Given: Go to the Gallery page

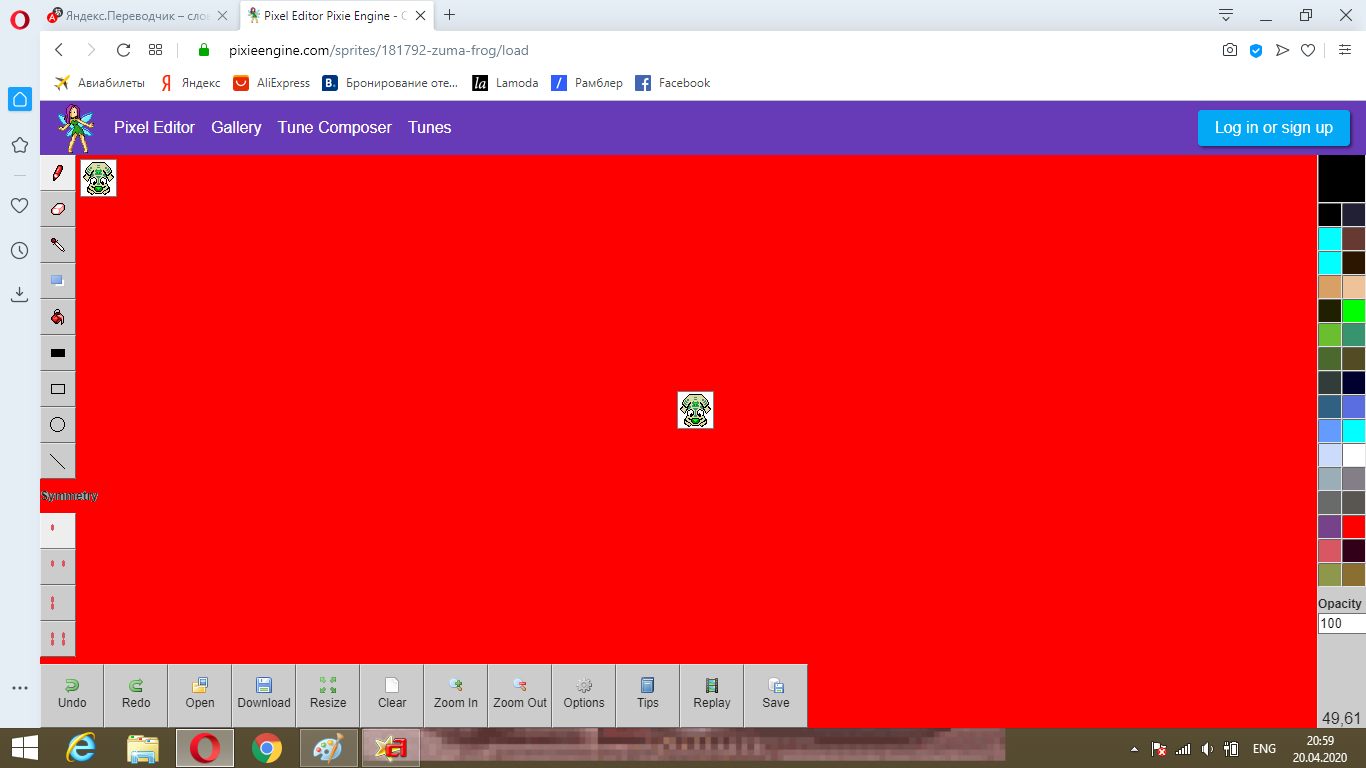Looking at the screenshot, I should click(236, 127).
